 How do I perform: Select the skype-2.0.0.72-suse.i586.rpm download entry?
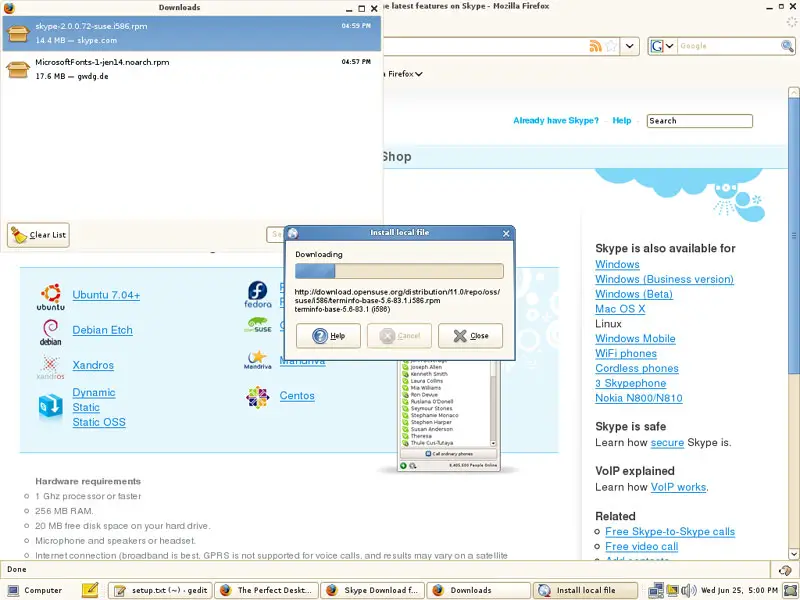coord(191,33)
